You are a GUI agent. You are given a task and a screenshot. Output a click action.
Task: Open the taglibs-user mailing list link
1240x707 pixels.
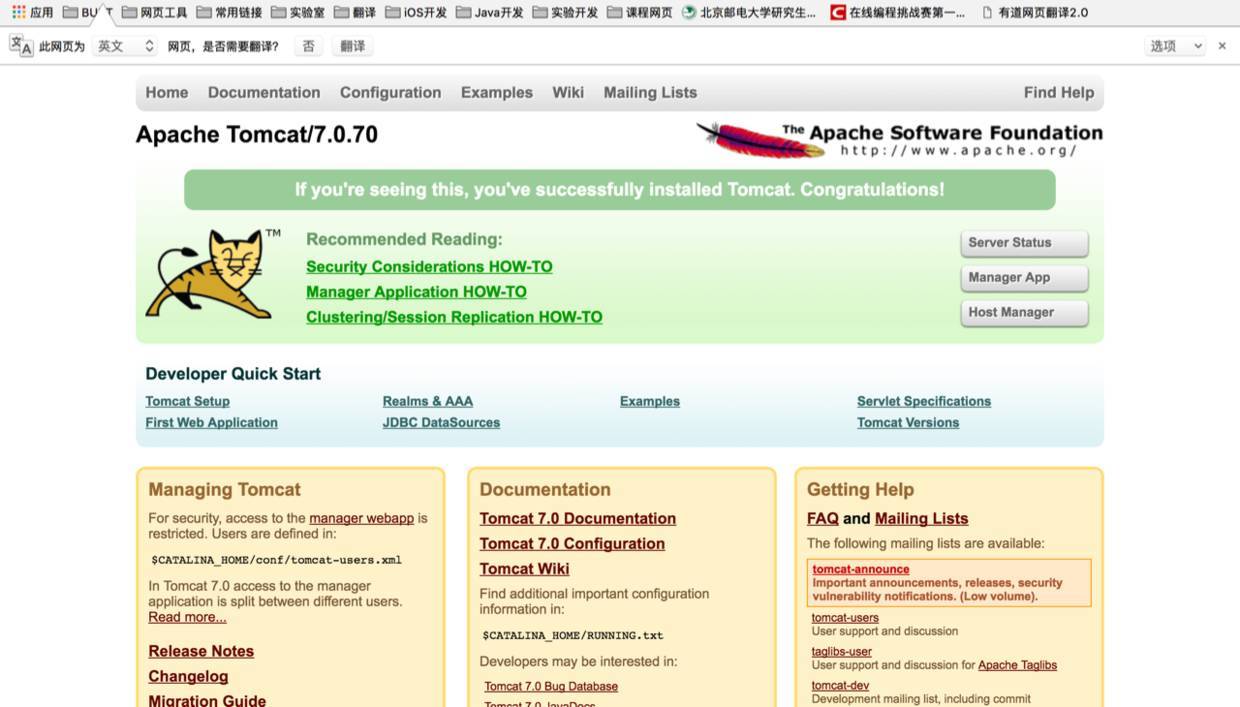tap(841, 651)
